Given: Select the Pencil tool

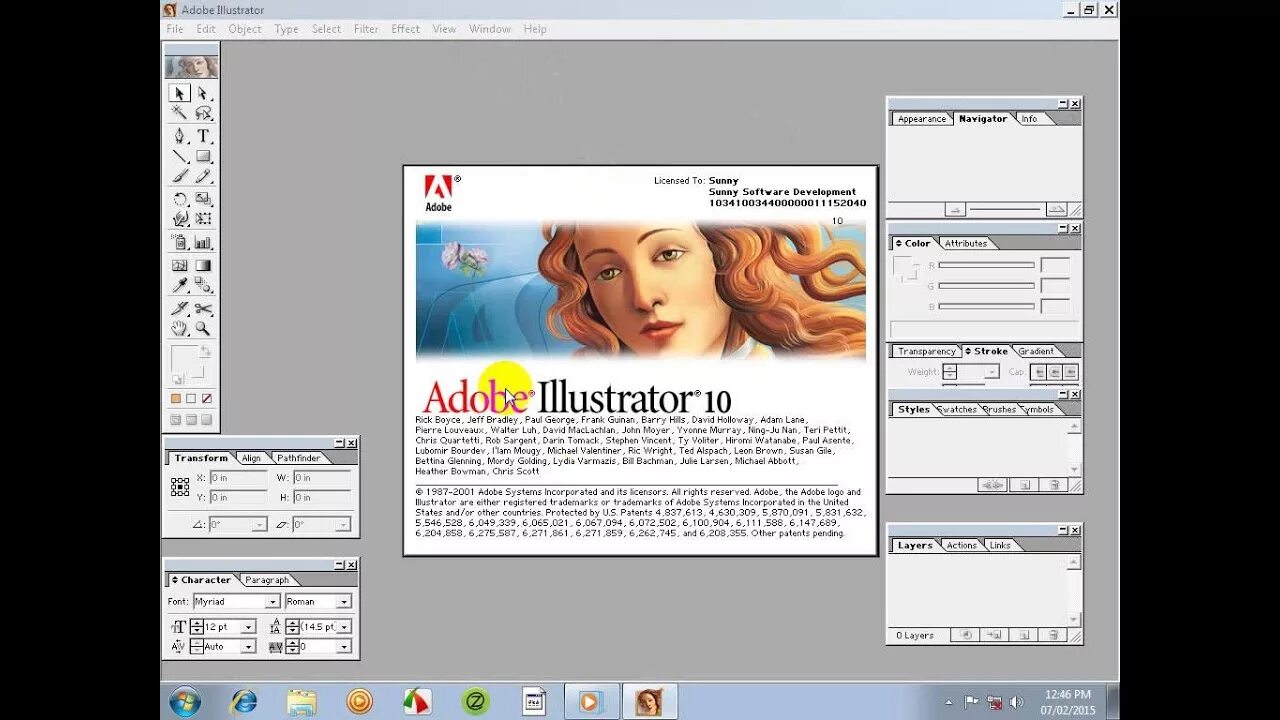Looking at the screenshot, I should pos(203,176).
